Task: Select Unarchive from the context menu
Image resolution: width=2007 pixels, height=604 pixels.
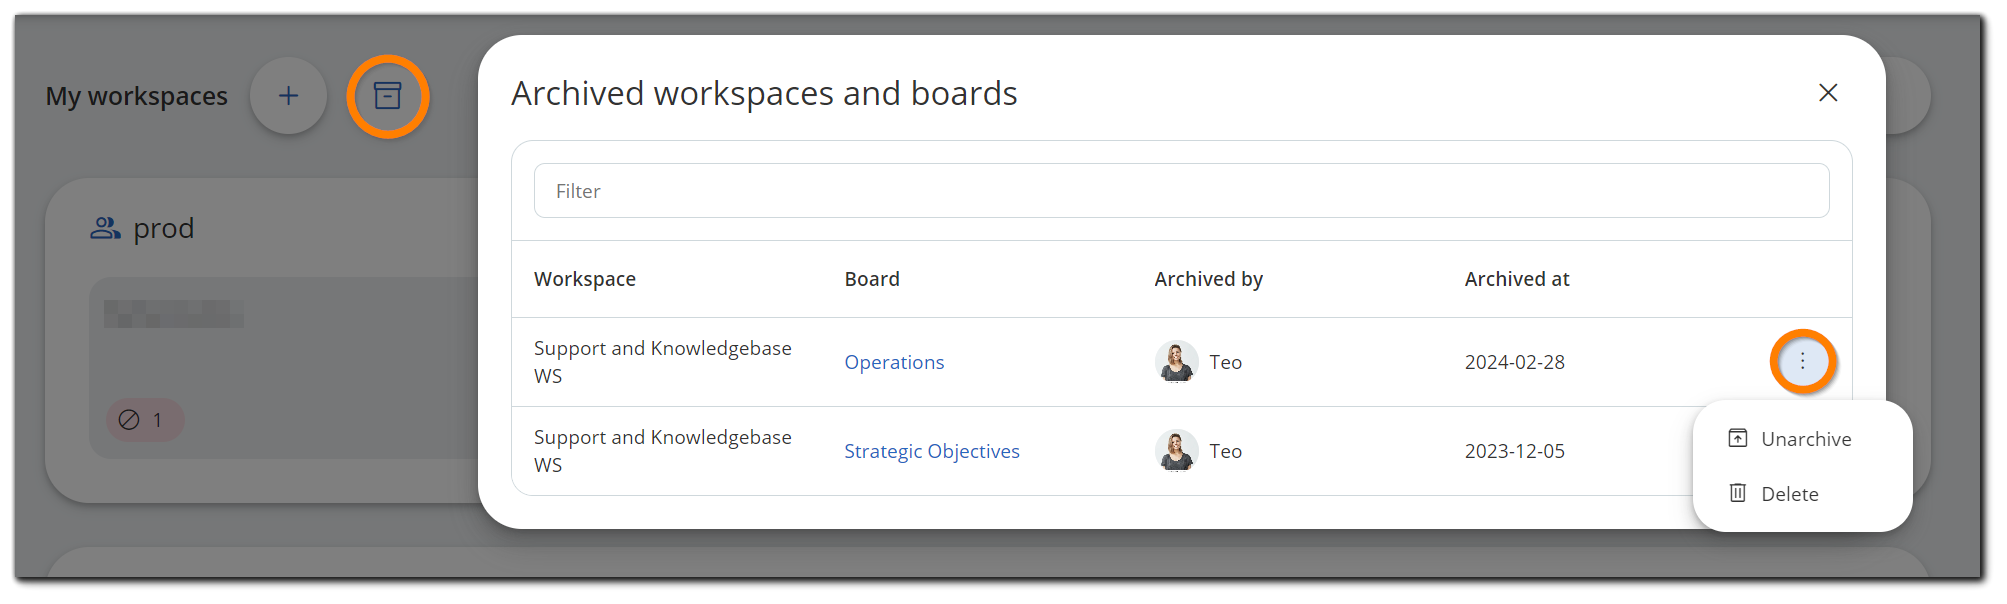Action: [1806, 438]
